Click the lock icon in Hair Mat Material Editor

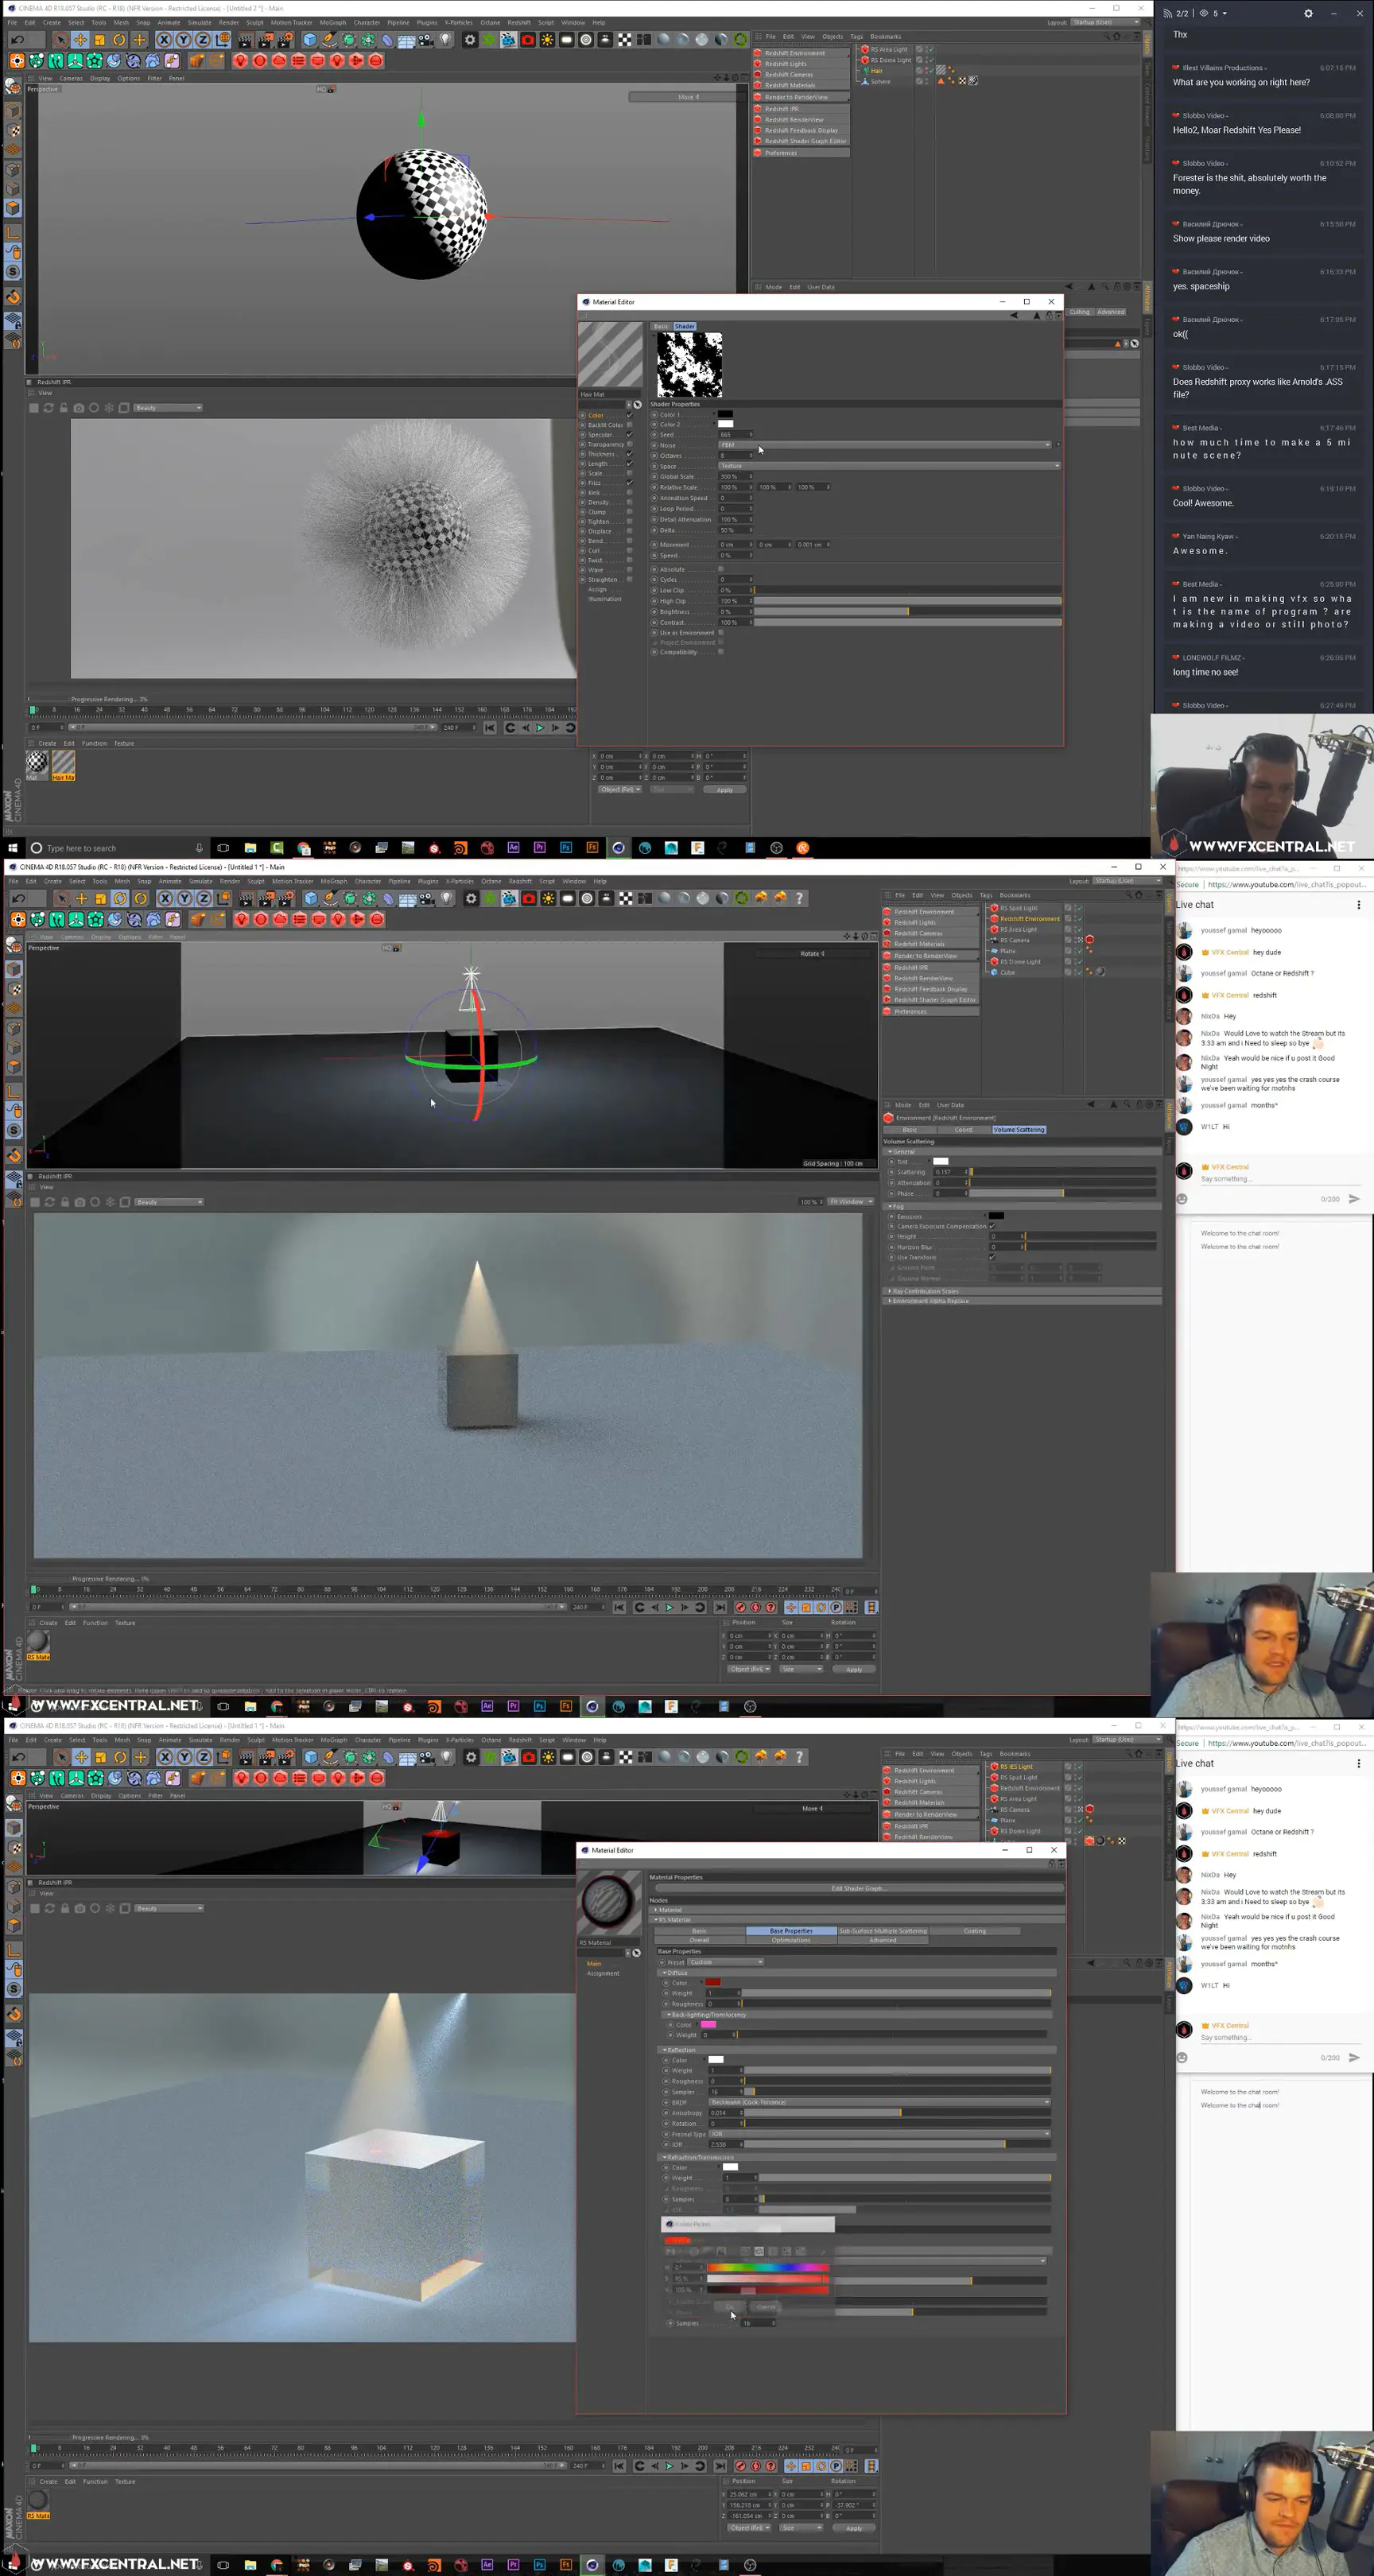click(x=1049, y=315)
